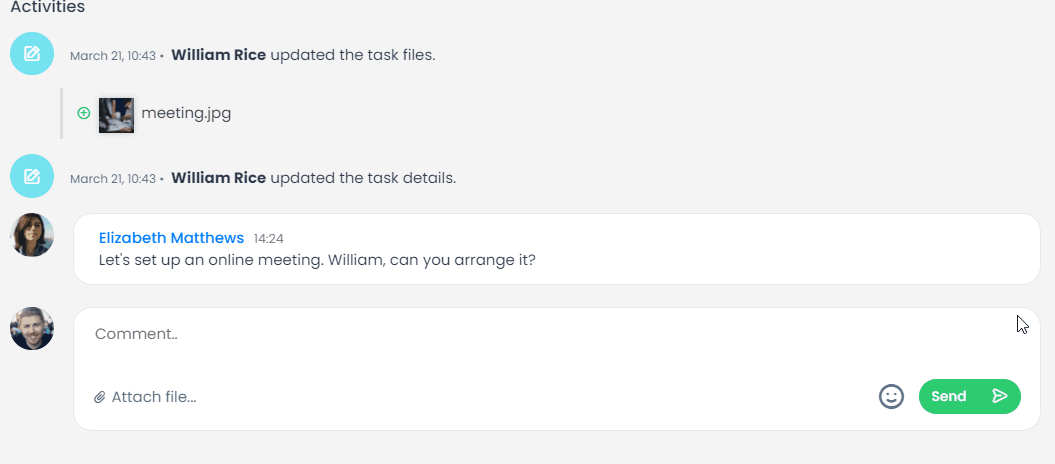Open Elizabeth Matthews profile name link

pyautogui.click(x=171, y=238)
